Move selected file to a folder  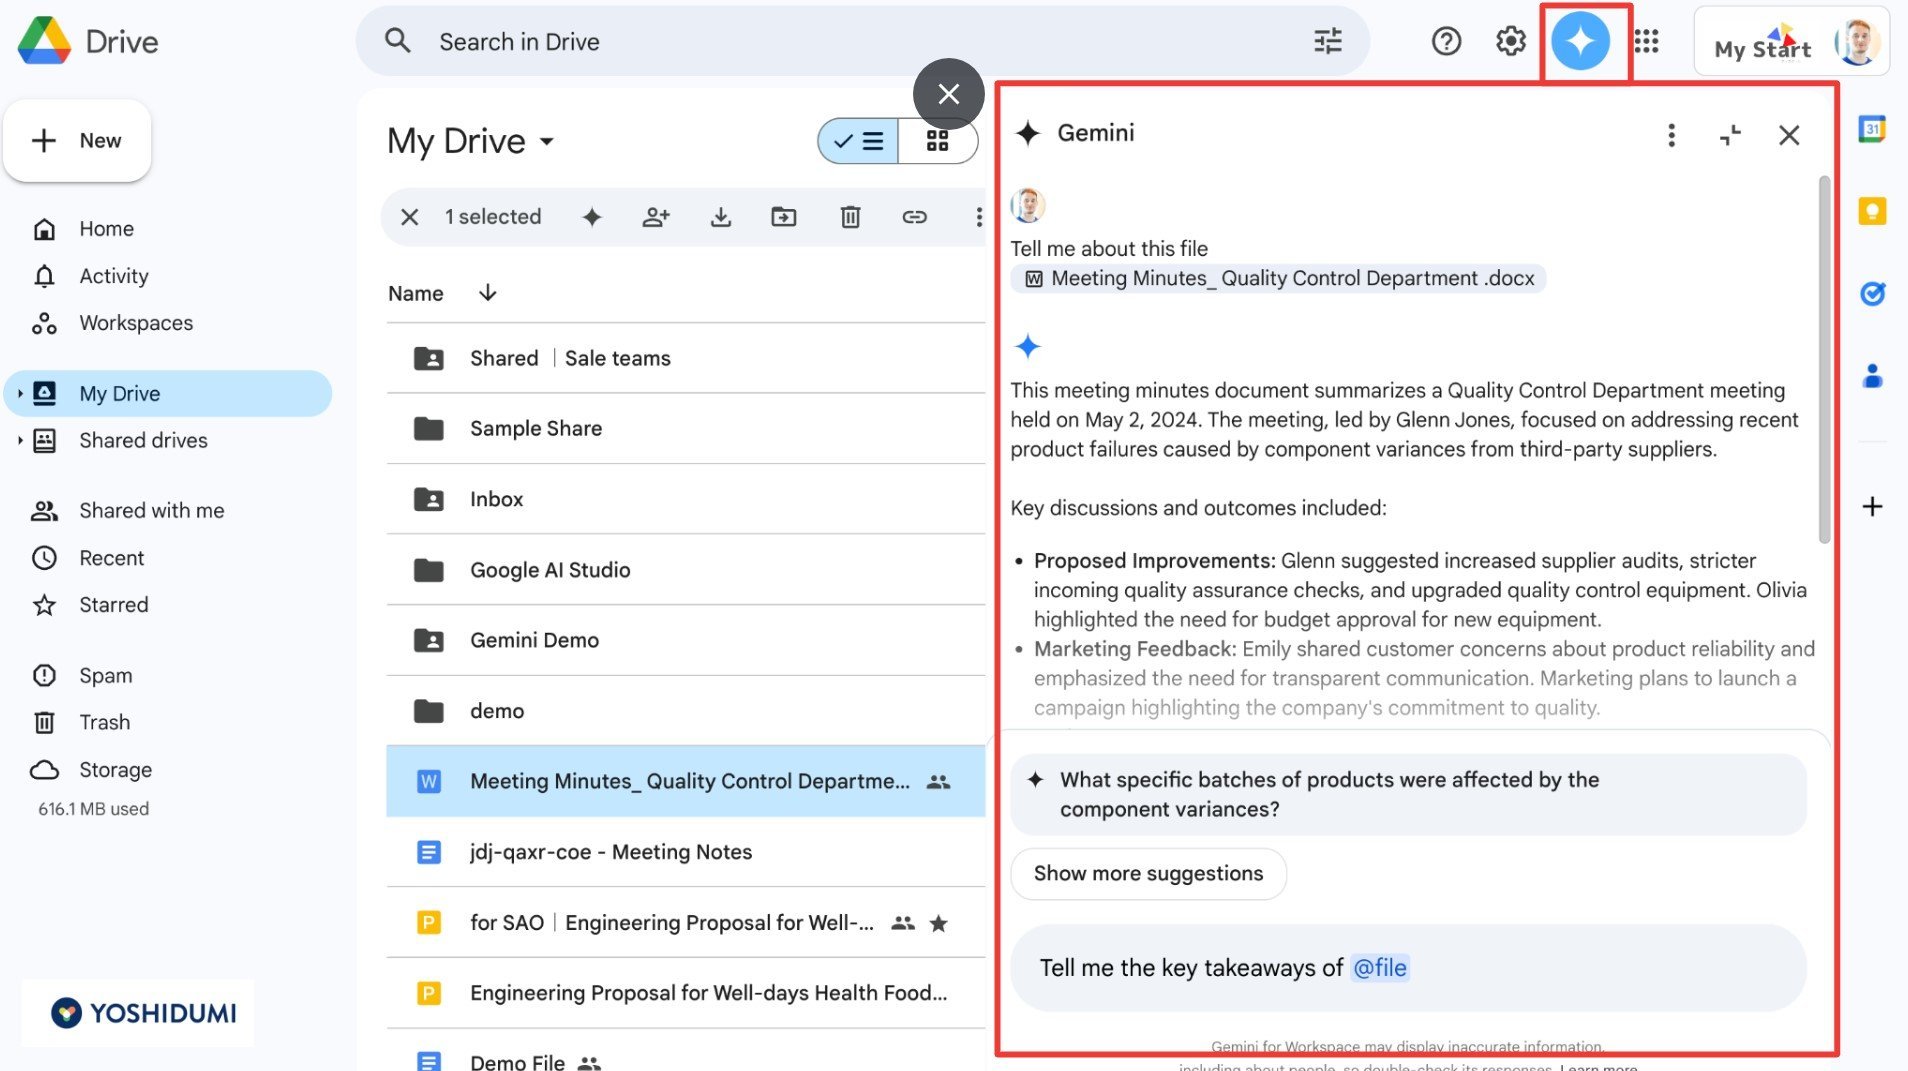click(x=784, y=217)
